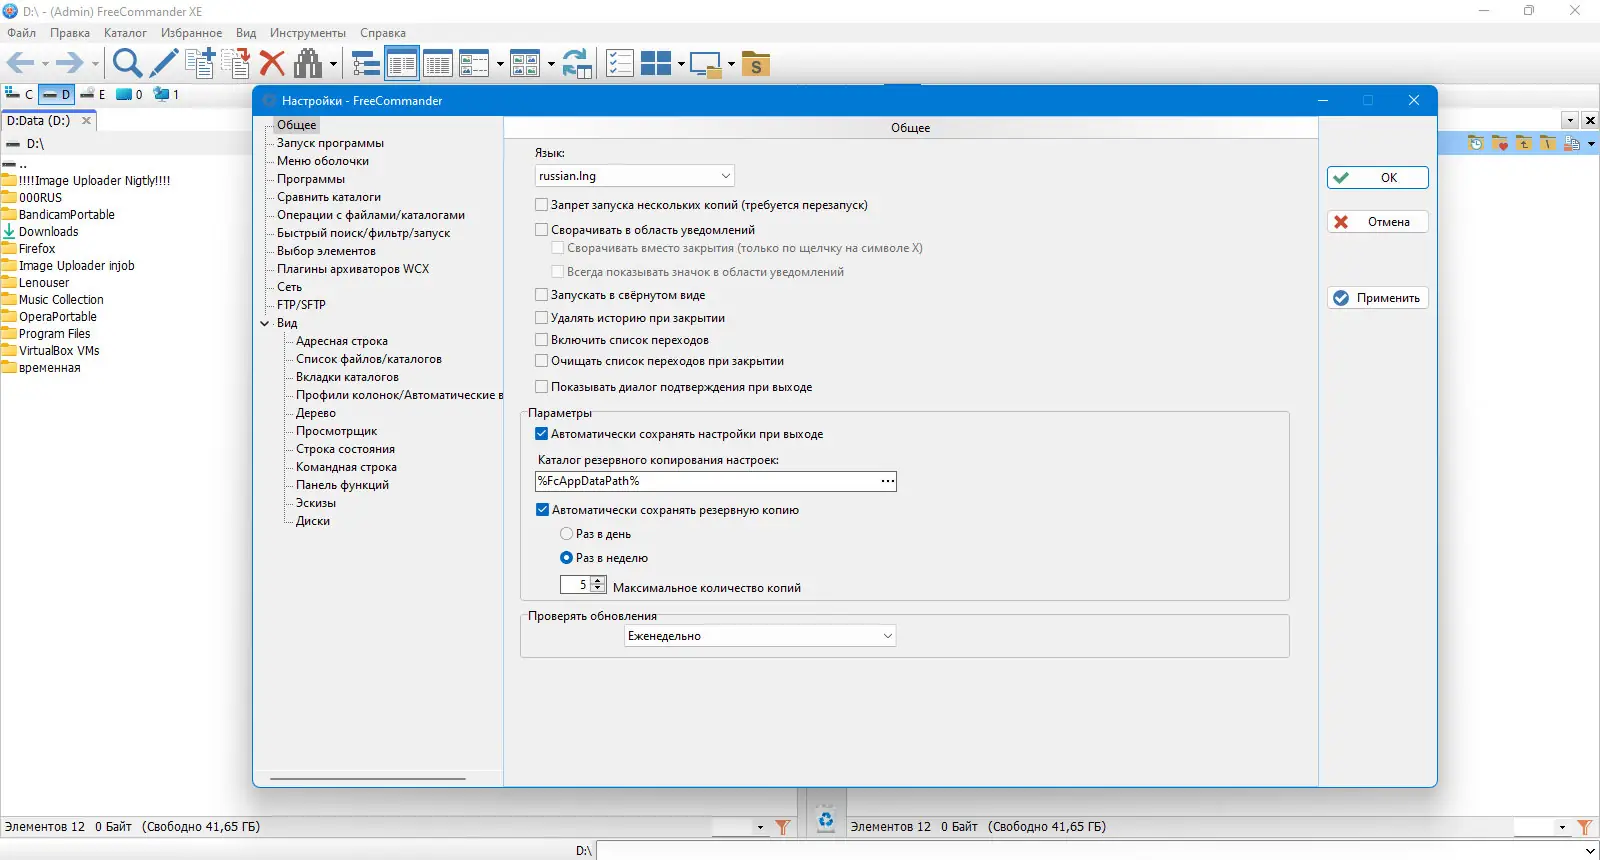Switch to drive C in drive bar
1600x860 pixels.
19,94
